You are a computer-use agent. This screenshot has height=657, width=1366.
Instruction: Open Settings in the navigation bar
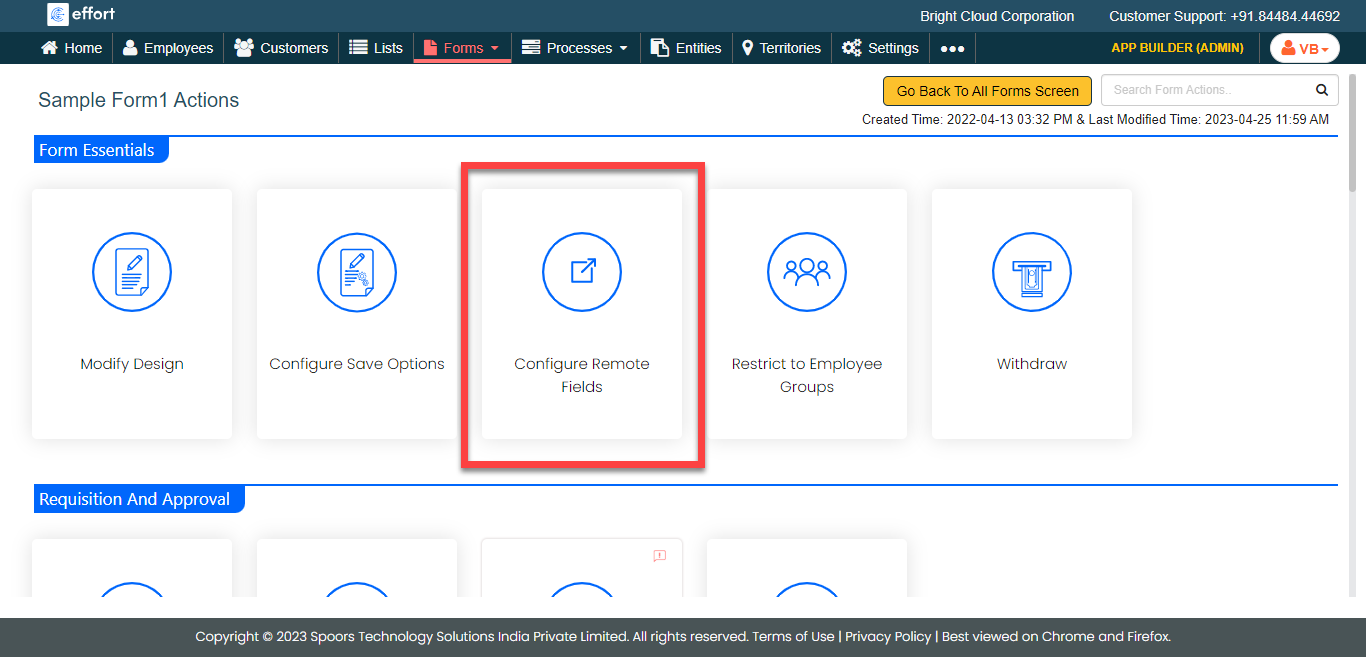[x=880, y=48]
